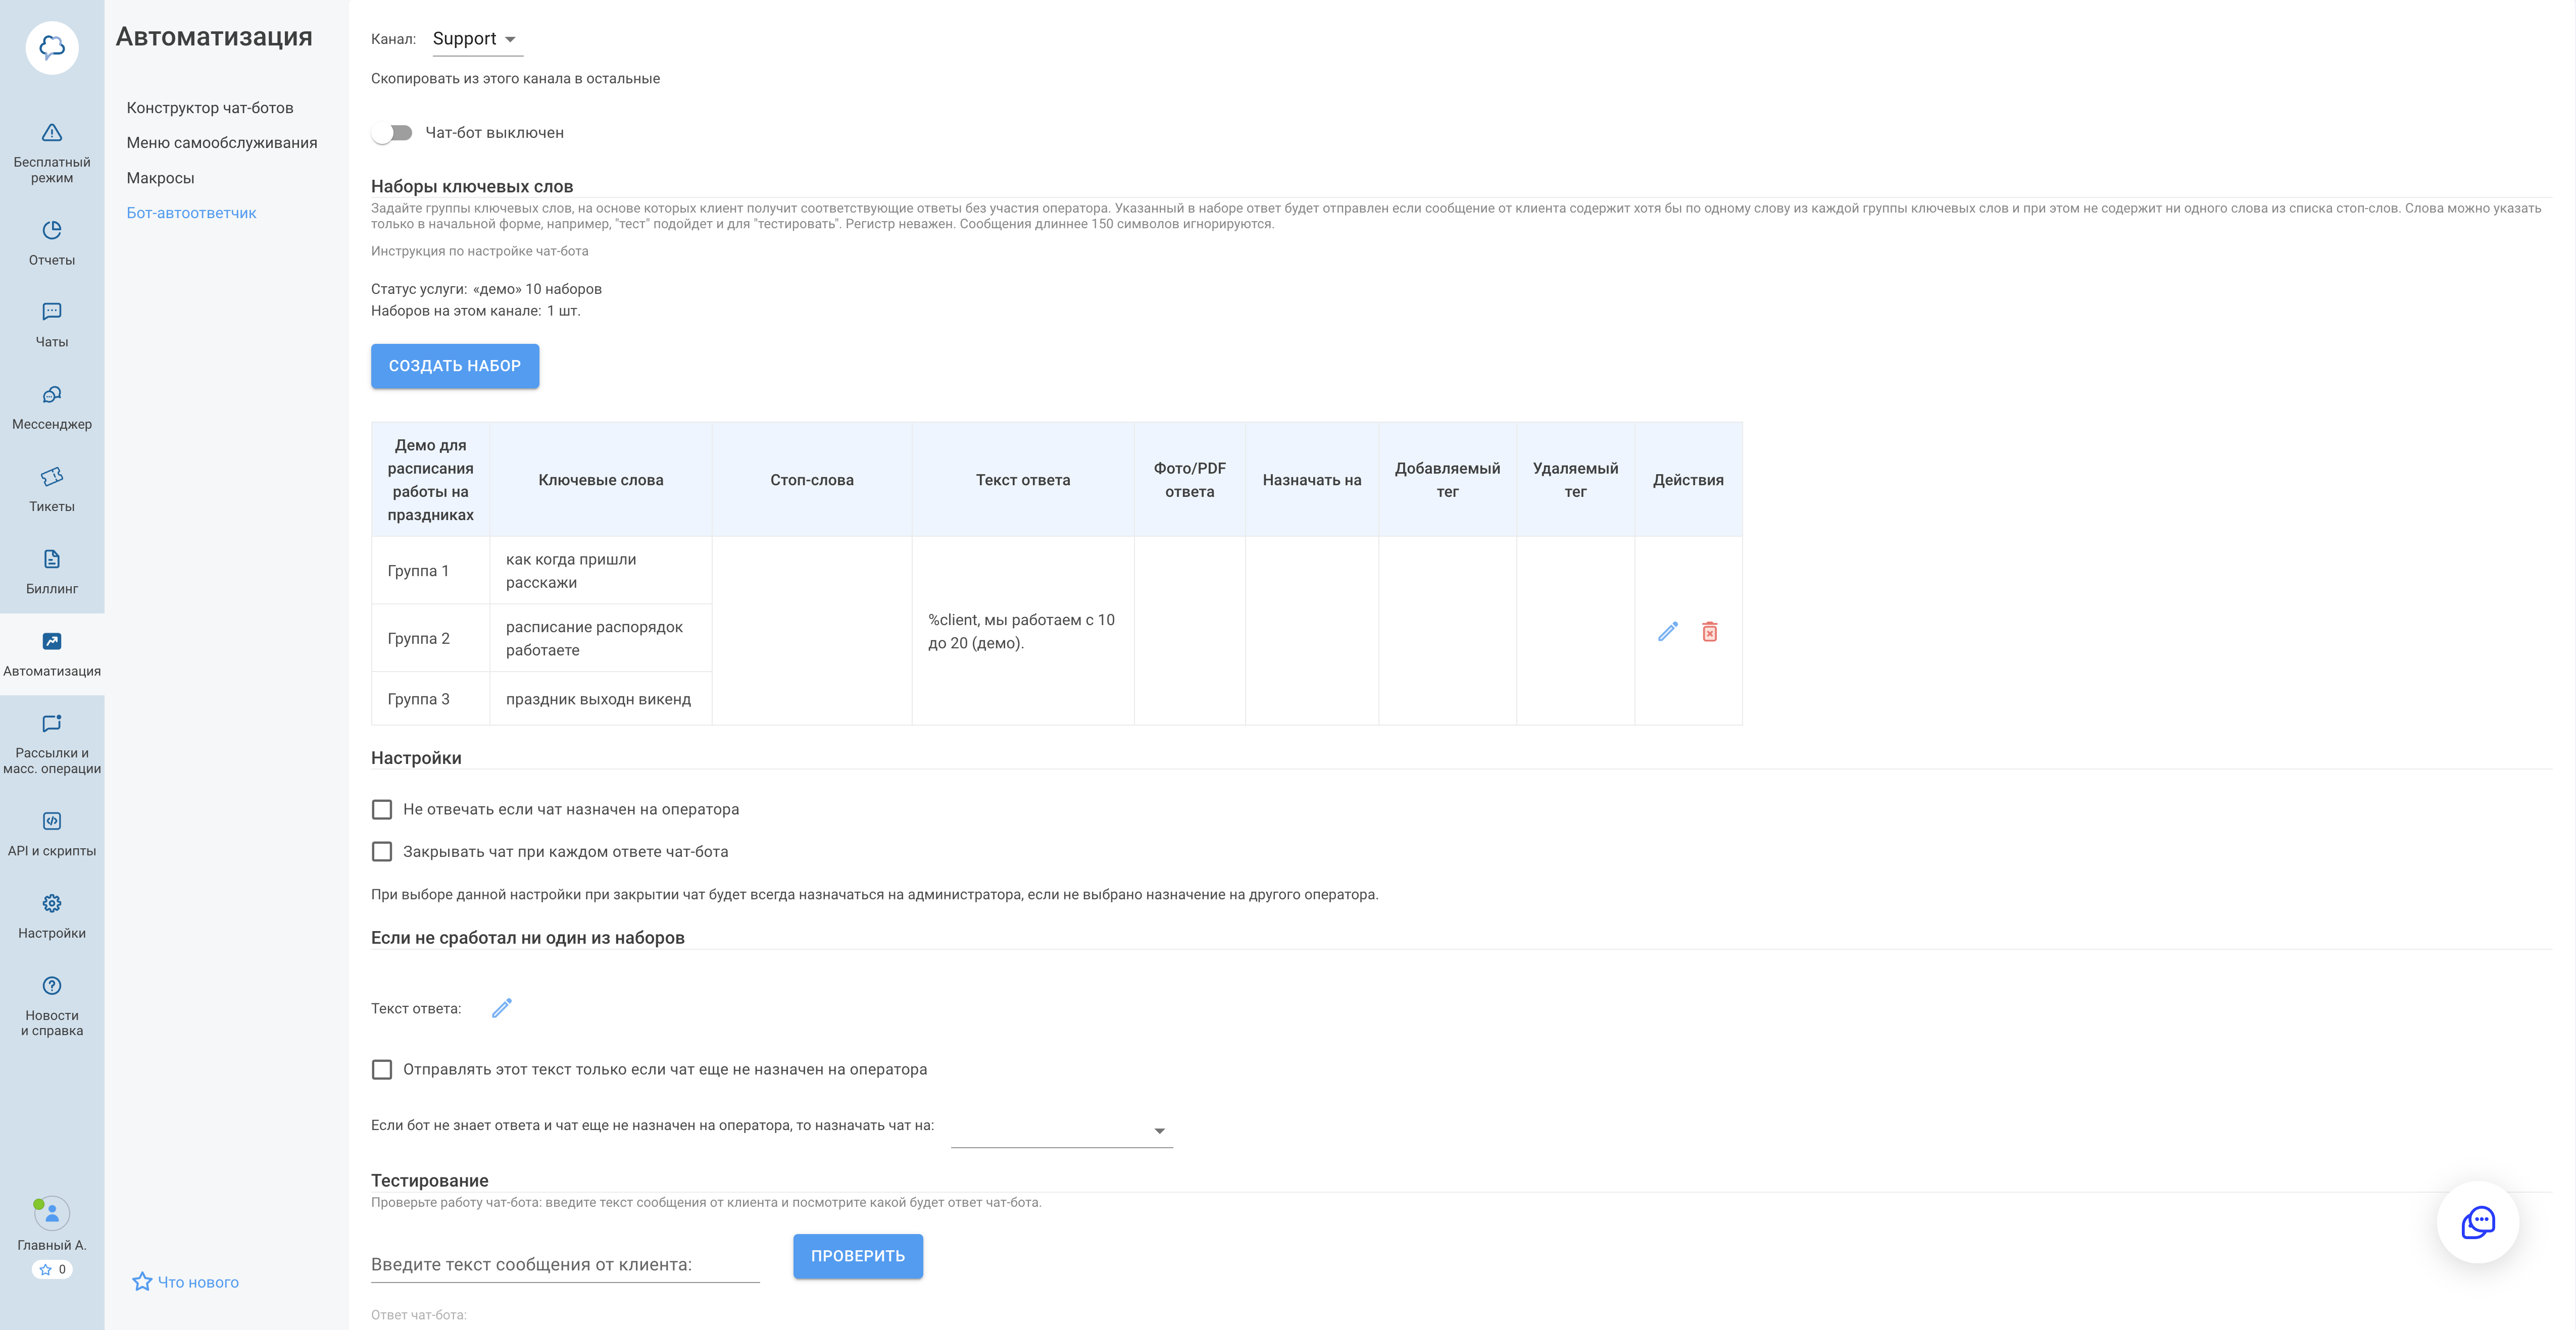The image size is (2576, 1330).
Task: Select the Тикеты sidebar icon
Action: click(x=51, y=488)
